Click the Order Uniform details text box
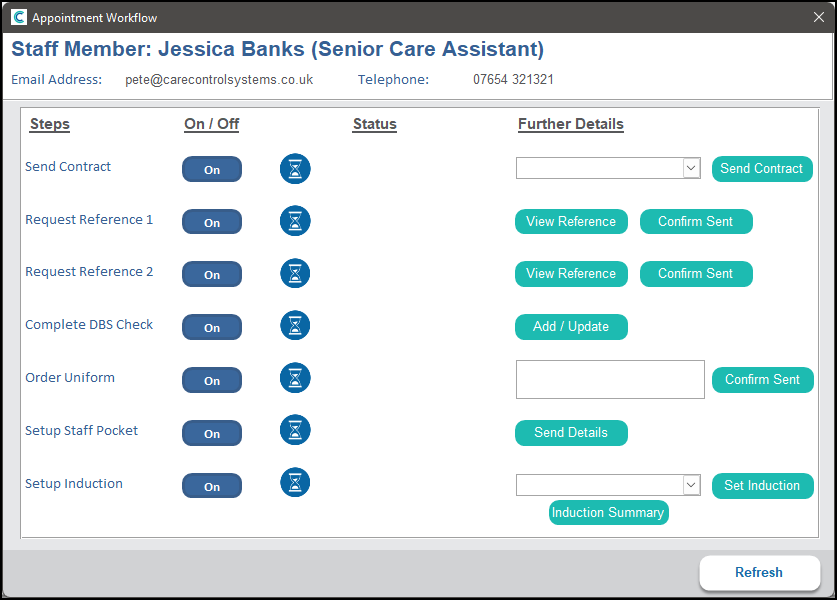837x600 pixels. (x=610, y=380)
